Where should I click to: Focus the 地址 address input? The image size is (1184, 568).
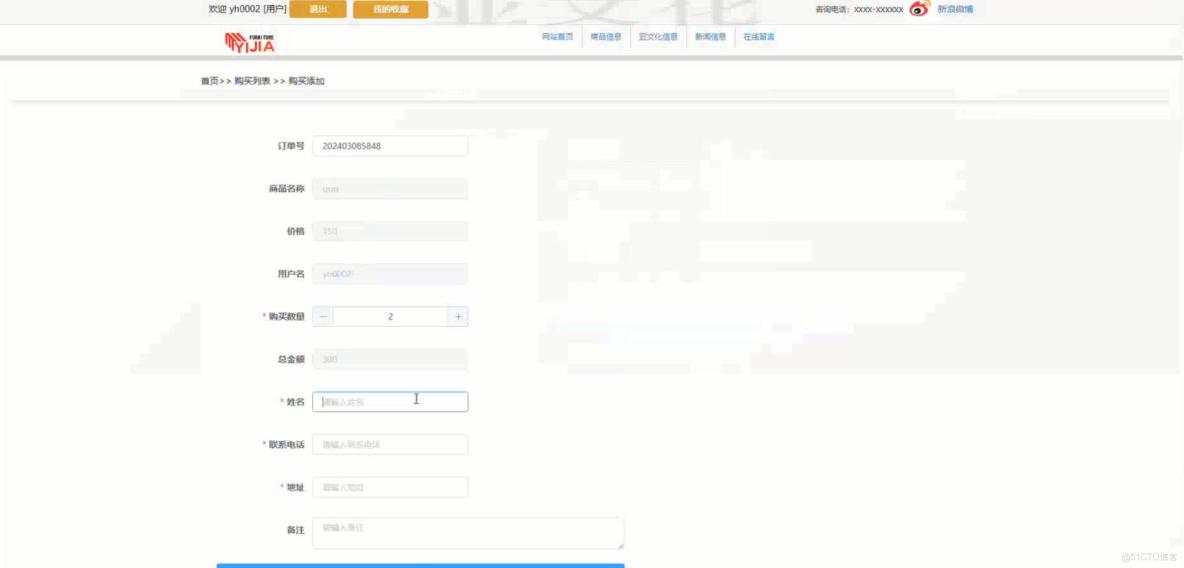pyautogui.click(x=390, y=487)
